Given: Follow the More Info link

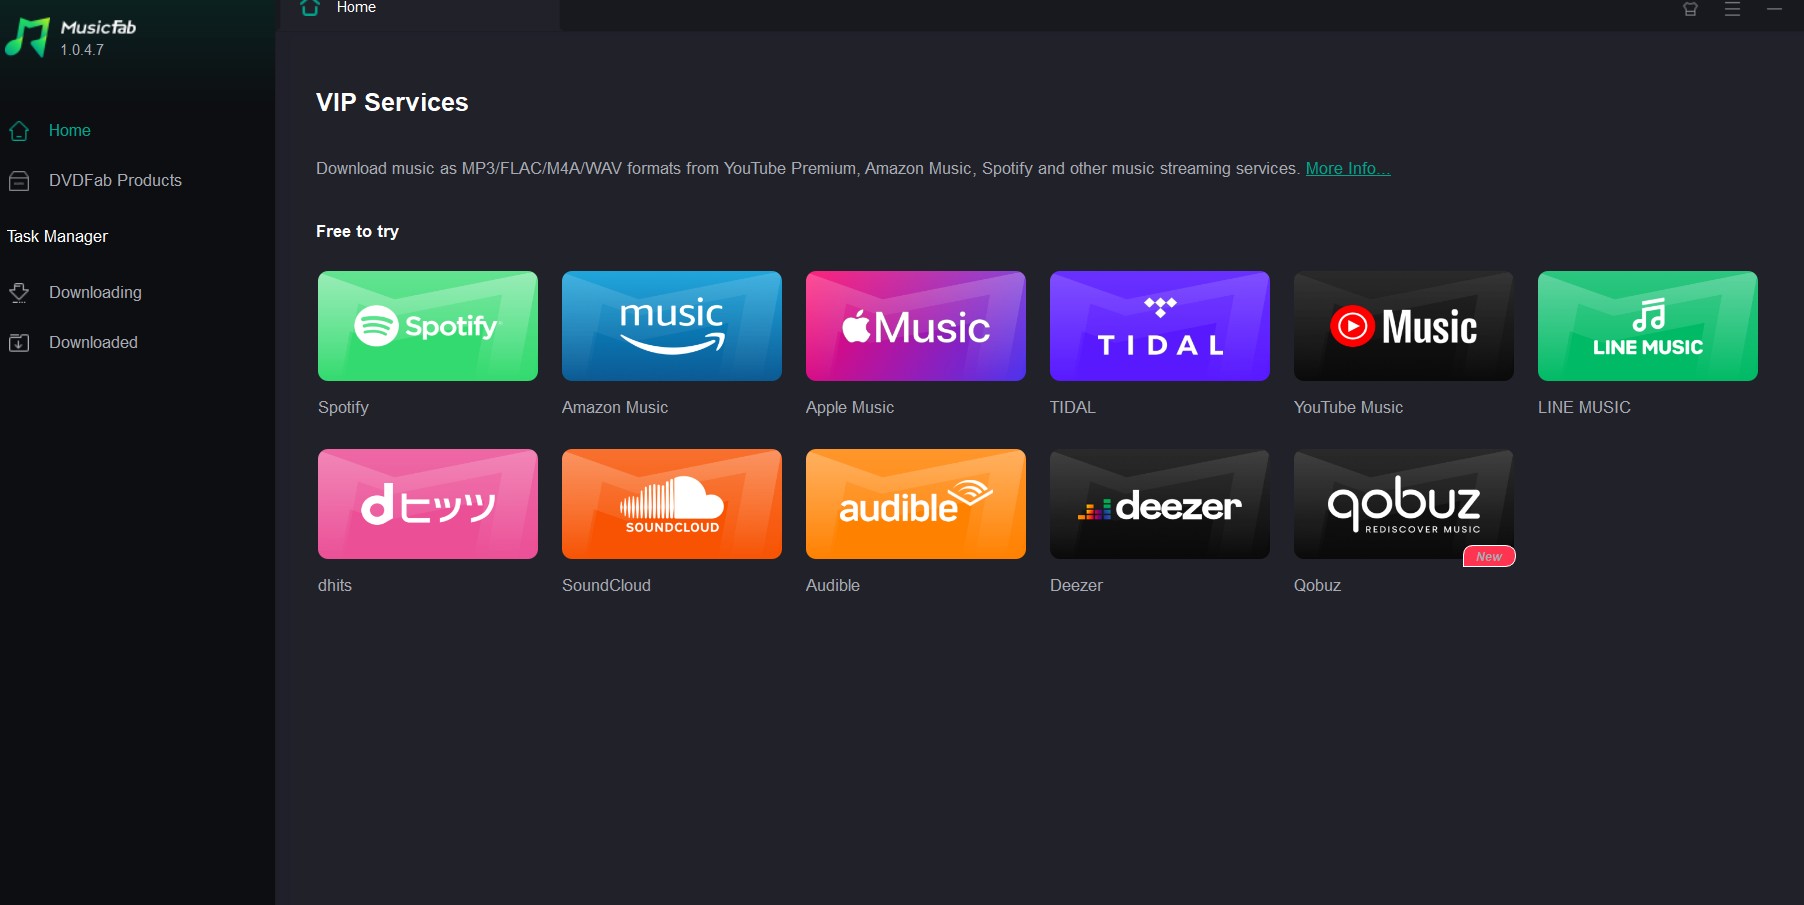Looking at the screenshot, I should [1348, 169].
